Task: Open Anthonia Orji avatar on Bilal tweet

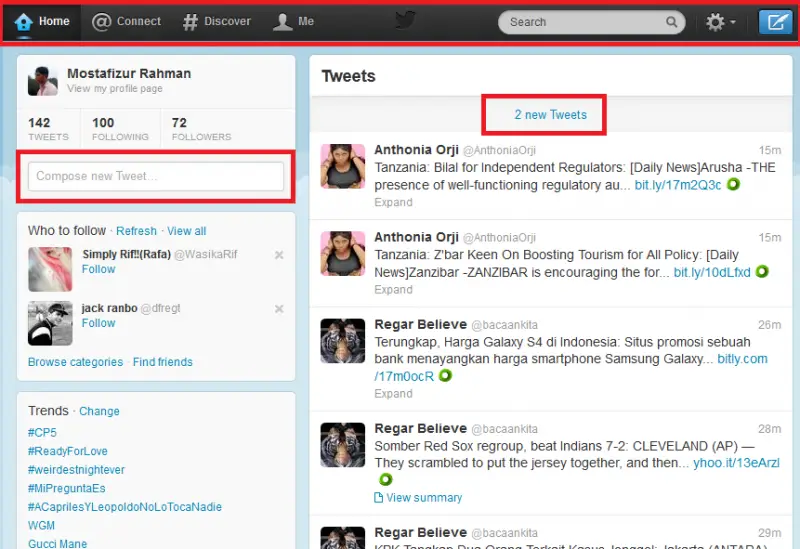Action: tap(343, 166)
